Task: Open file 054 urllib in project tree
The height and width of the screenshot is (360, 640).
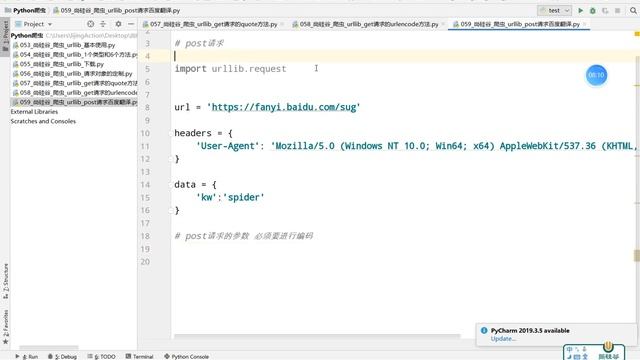Action: 75,55
